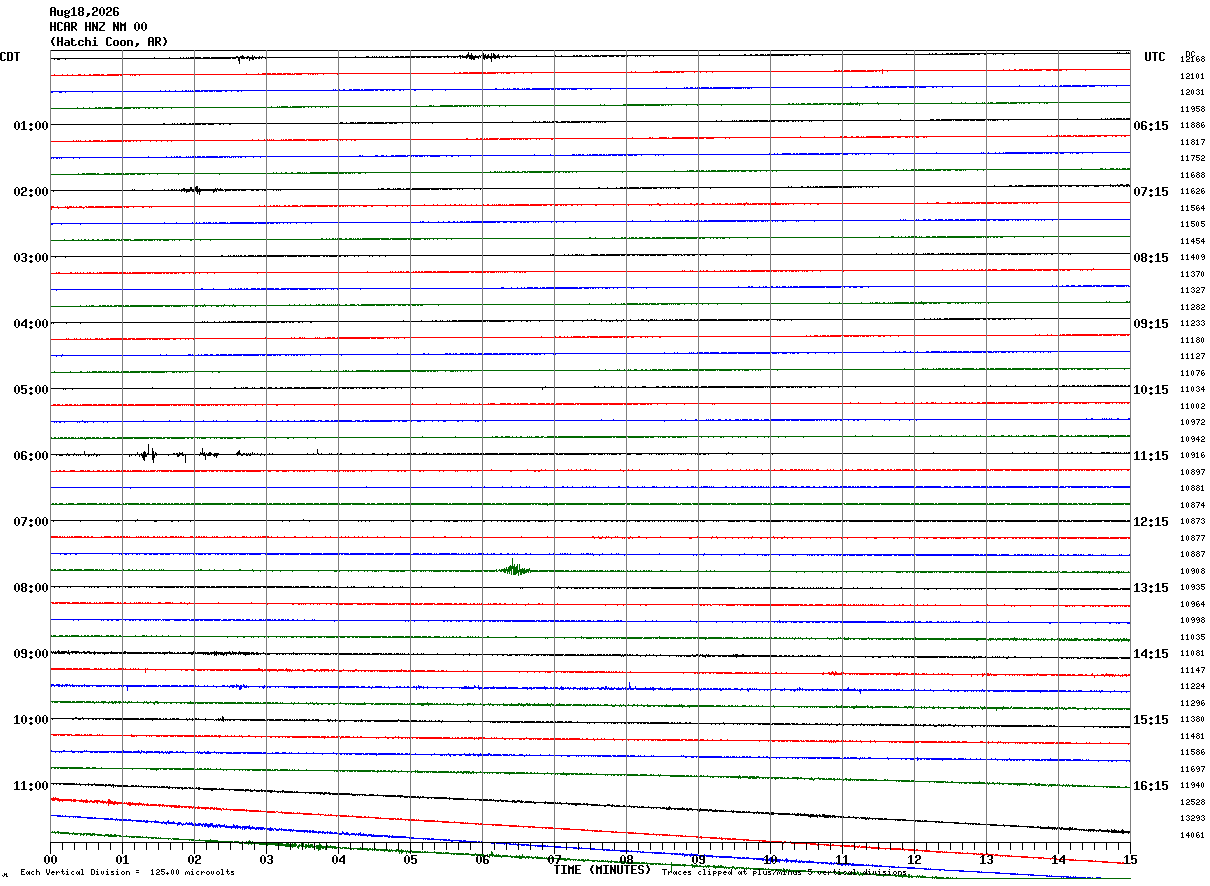Click minute 15 on the bottom axis
Viewport: 1210px width, 886px height.
[x=1130, y=860]
